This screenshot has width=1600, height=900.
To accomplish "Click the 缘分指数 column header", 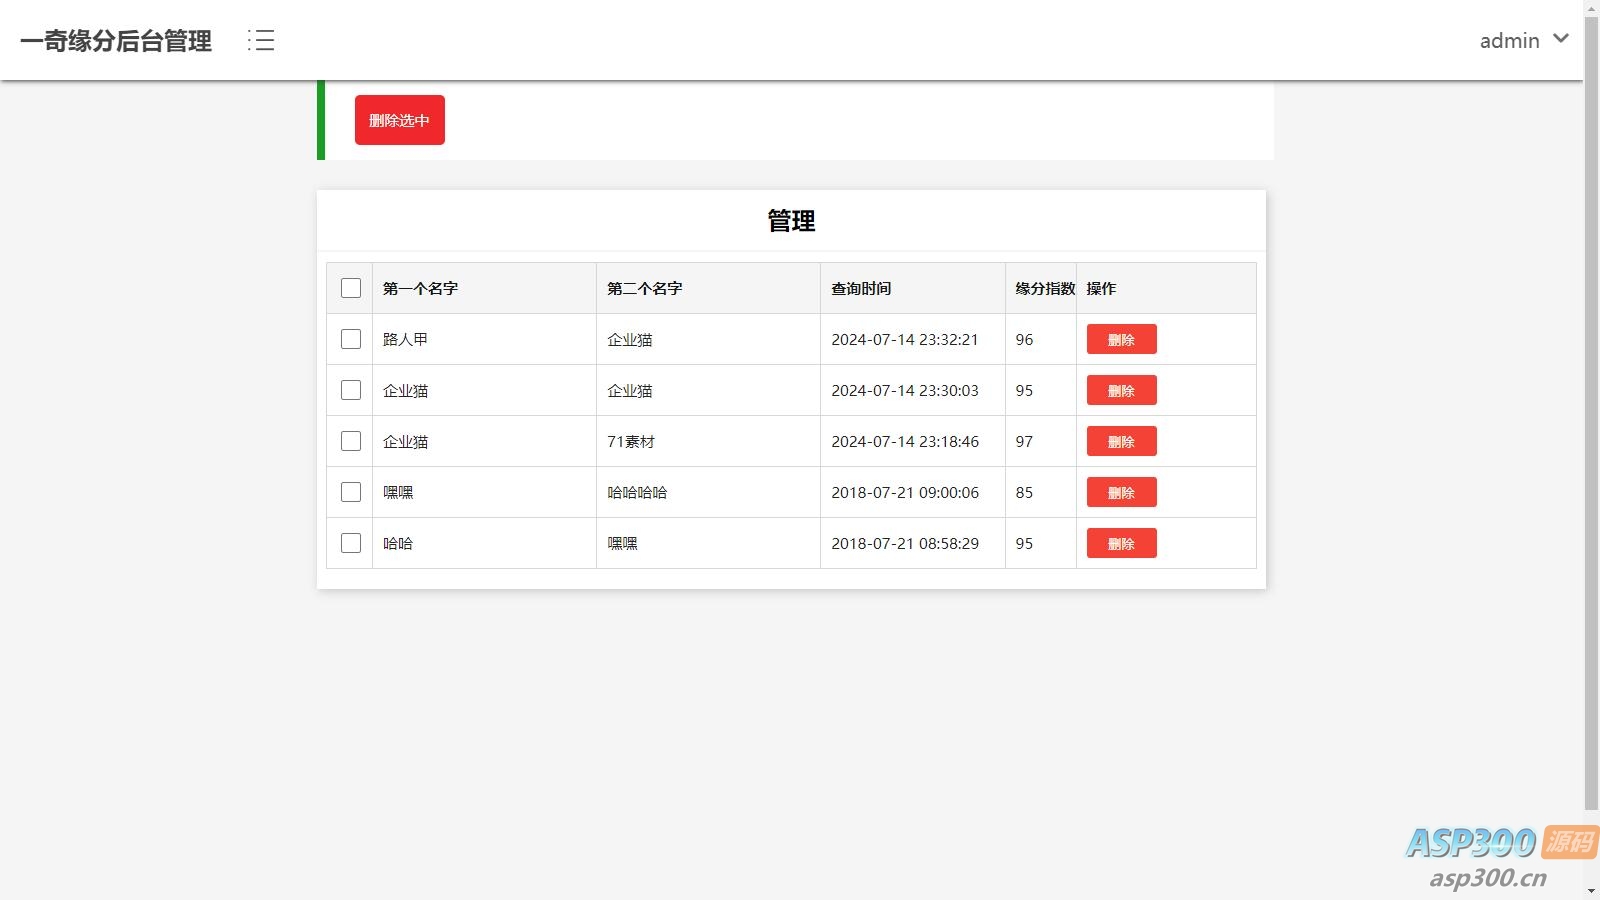I will click(x=1044, y=288).
